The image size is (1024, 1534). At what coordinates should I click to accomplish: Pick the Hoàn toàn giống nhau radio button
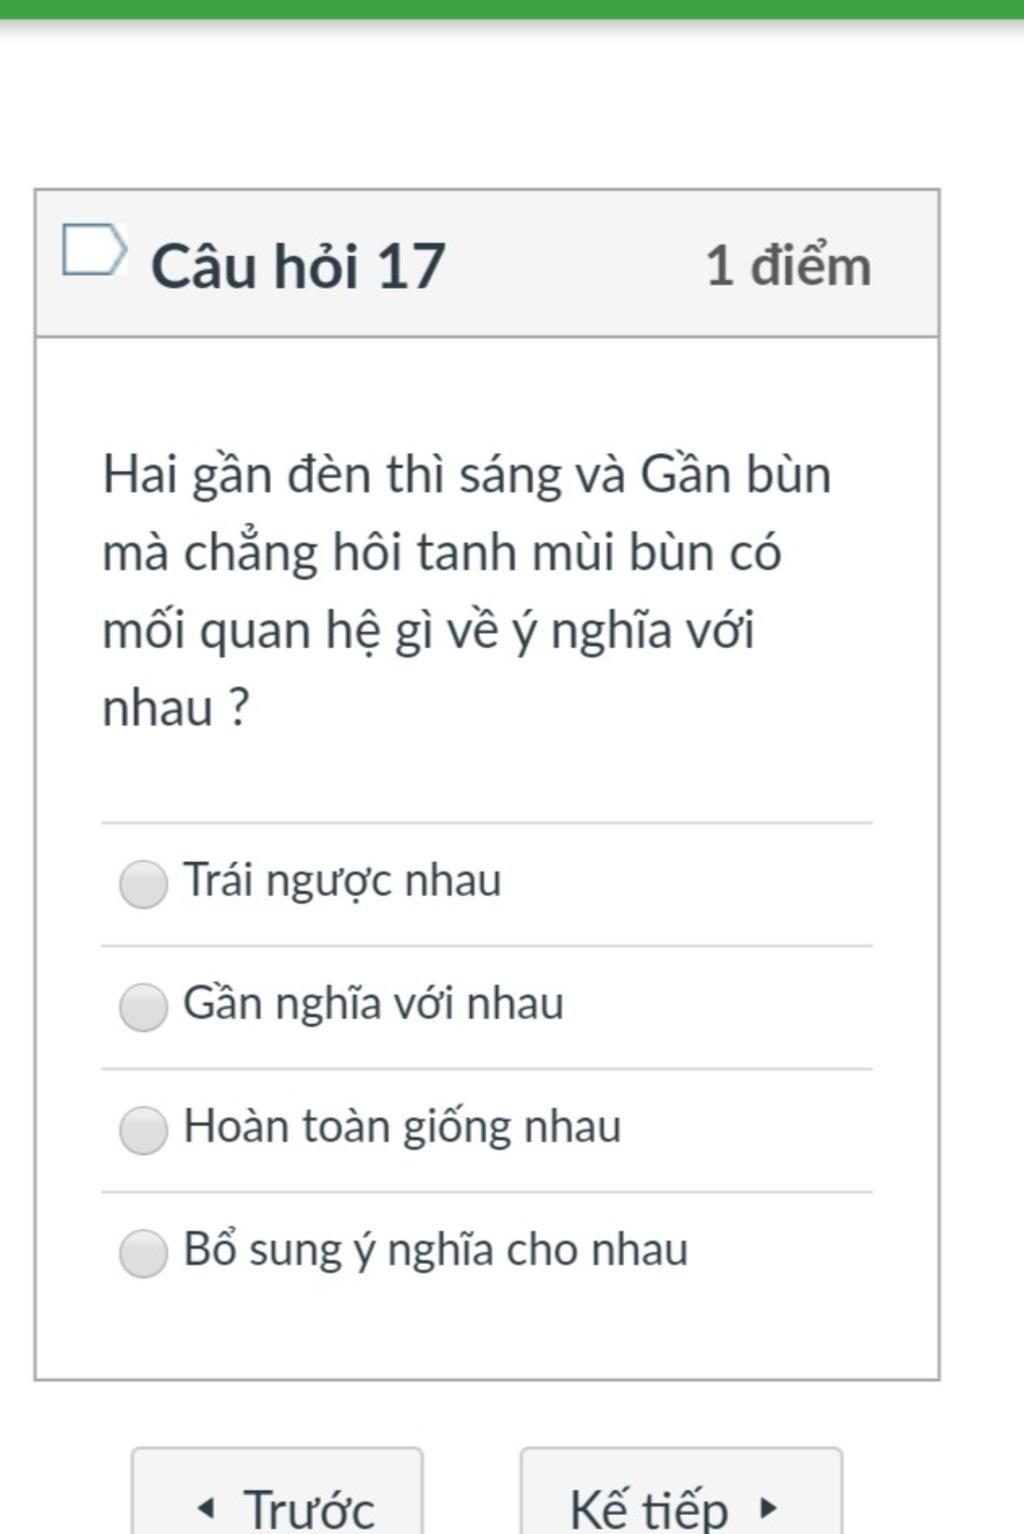143,1130
